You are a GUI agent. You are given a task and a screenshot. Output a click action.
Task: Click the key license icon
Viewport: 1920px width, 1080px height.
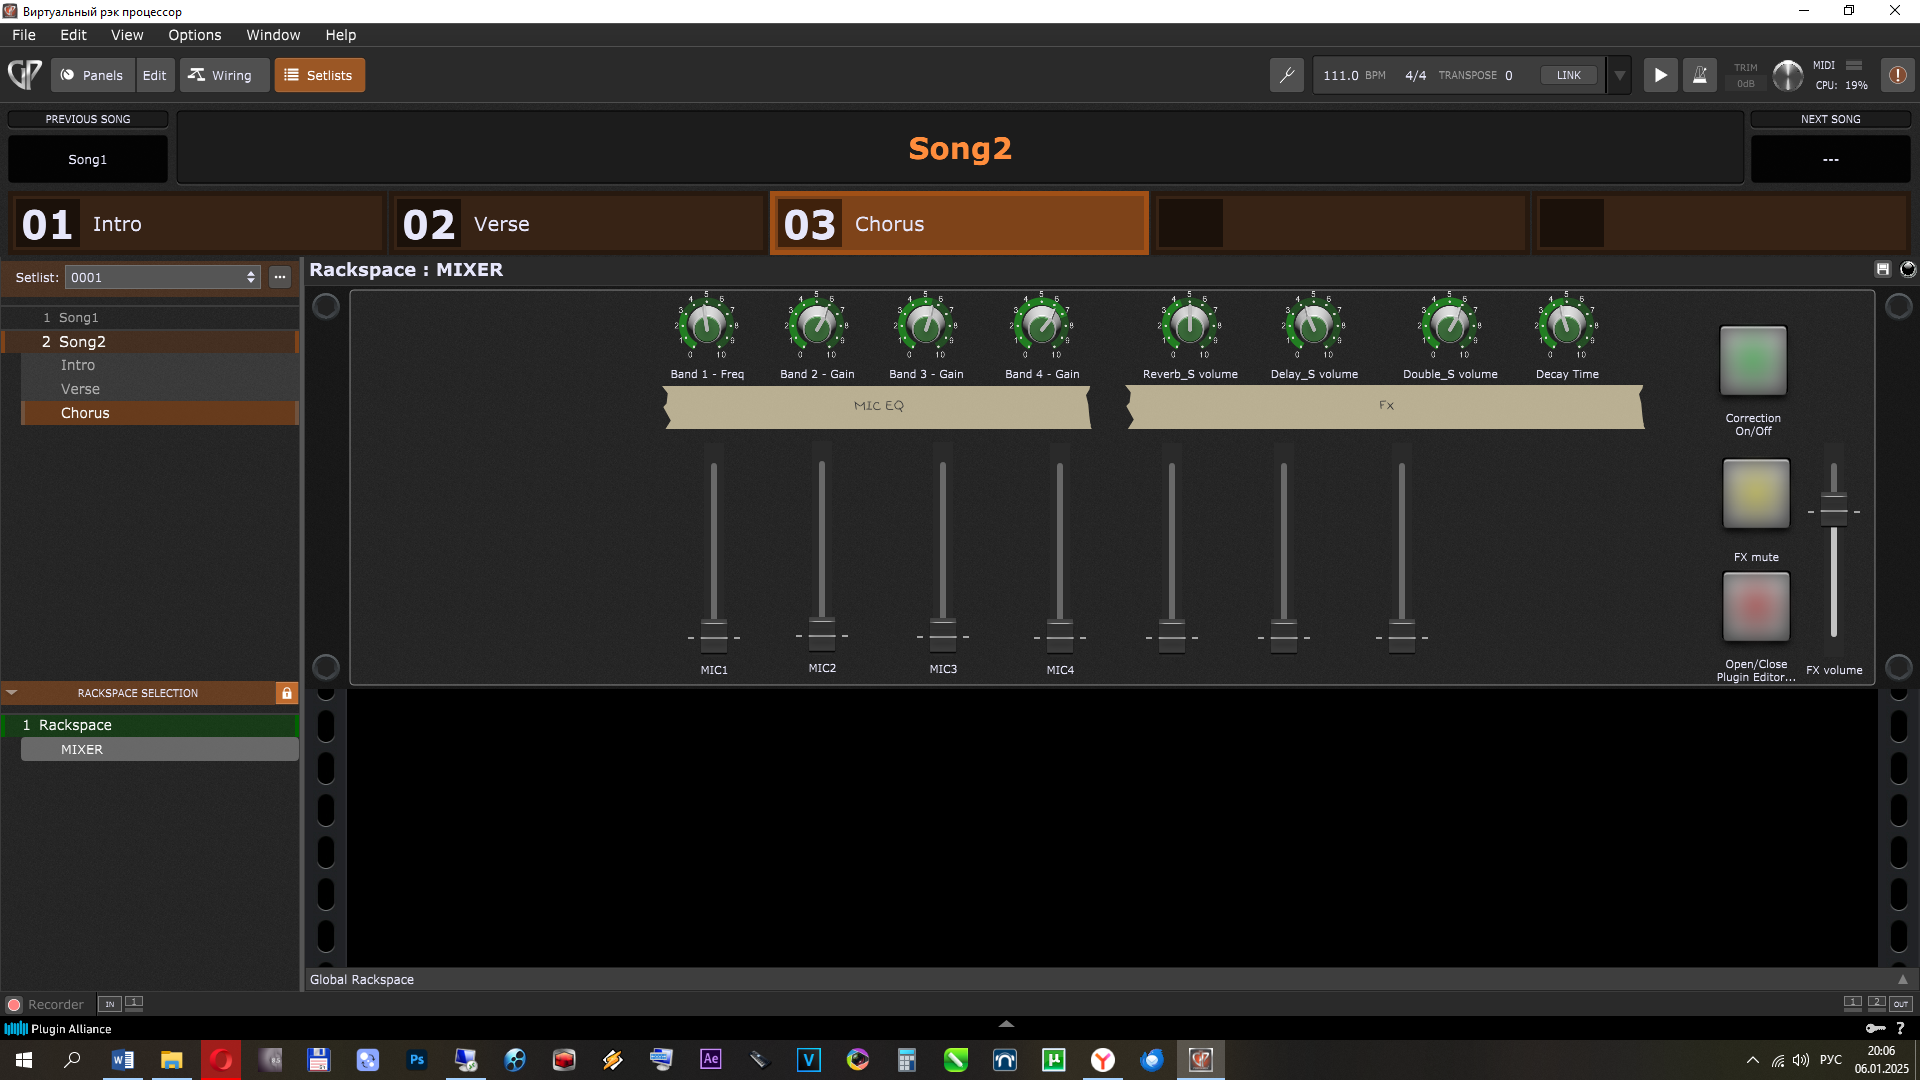click(1875, 1028)
